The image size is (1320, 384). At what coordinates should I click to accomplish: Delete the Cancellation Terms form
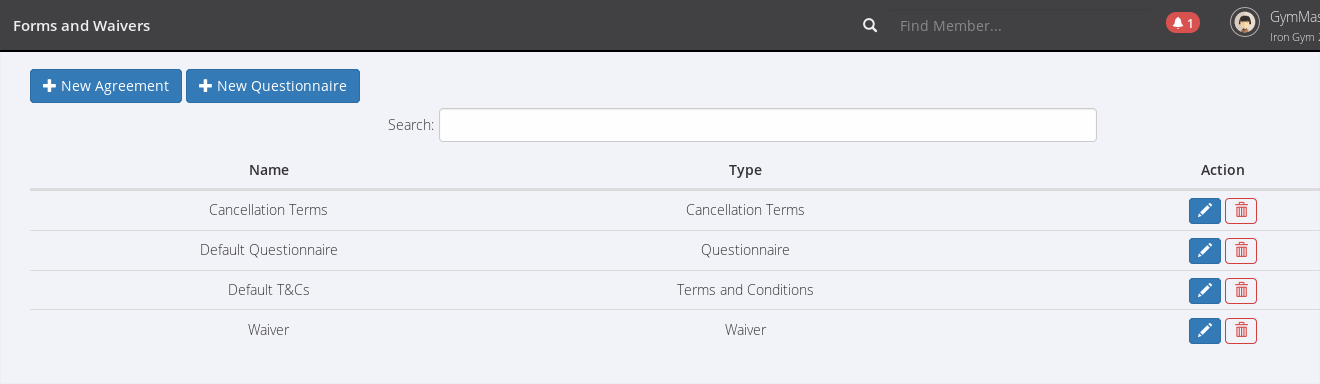tap(1241, 210)
